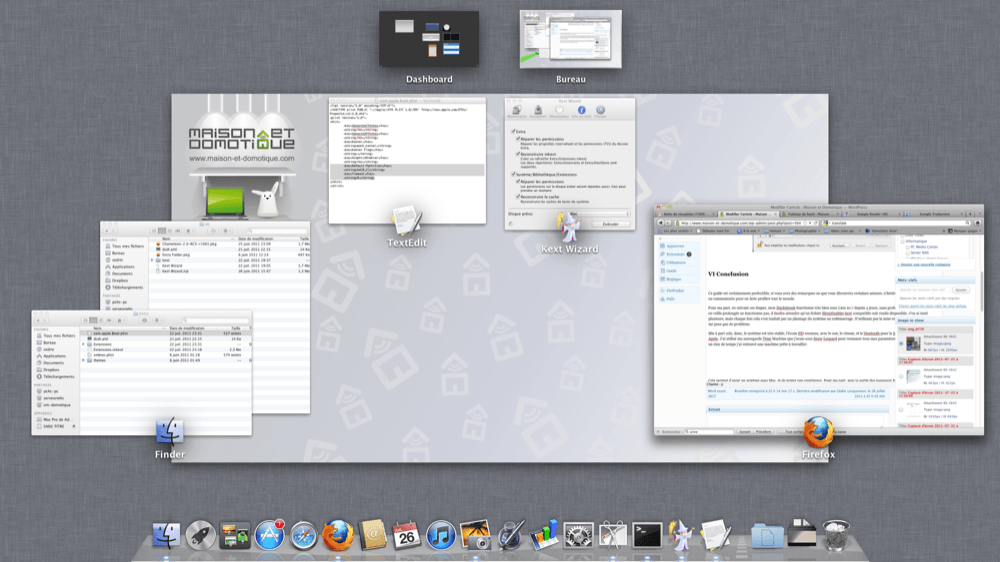Open Chargés pane in Kext Wizard toolbar

pos(600,112)
